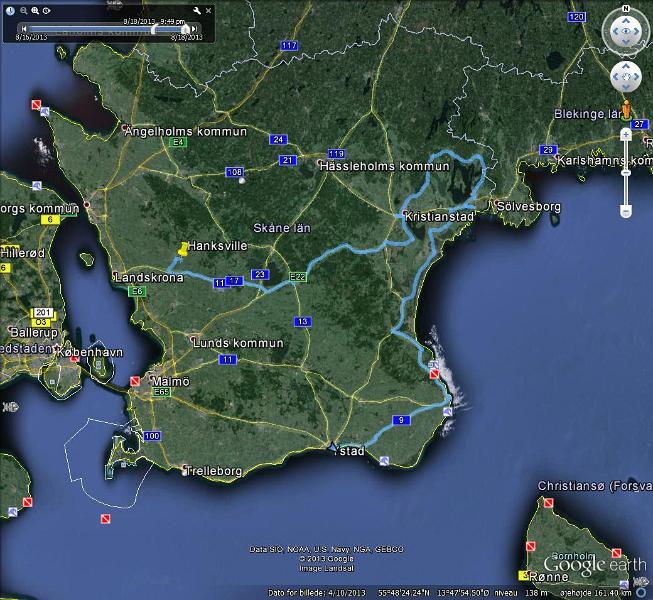Zoom in with plus button
Image resolution: width=653 pixels, height=600 pixels.
pyautogui.click(x=626, y=135)
